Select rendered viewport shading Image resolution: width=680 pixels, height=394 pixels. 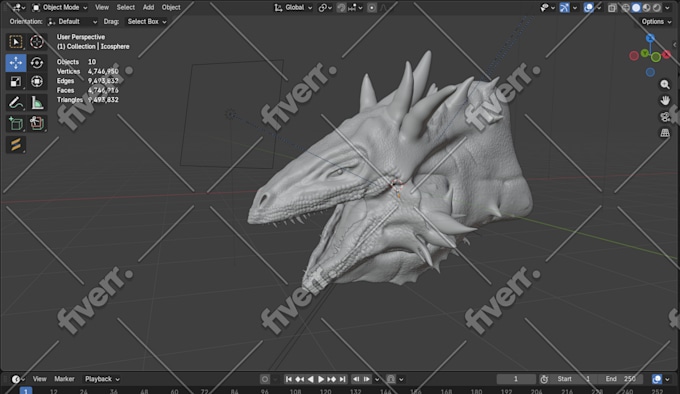point(657,8)
